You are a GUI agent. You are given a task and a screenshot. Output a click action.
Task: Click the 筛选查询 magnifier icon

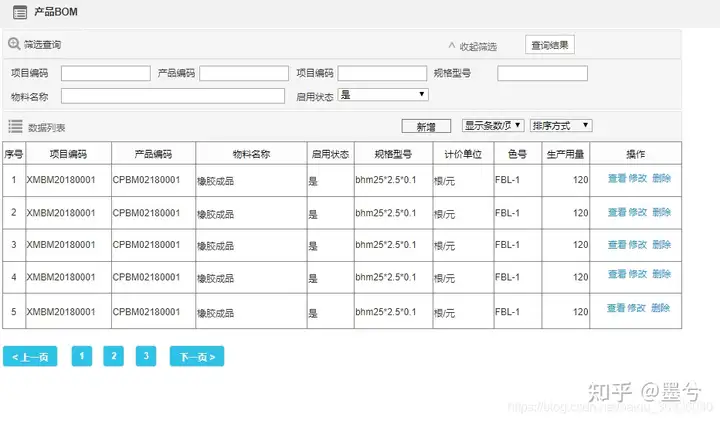(x=14, y=44)
